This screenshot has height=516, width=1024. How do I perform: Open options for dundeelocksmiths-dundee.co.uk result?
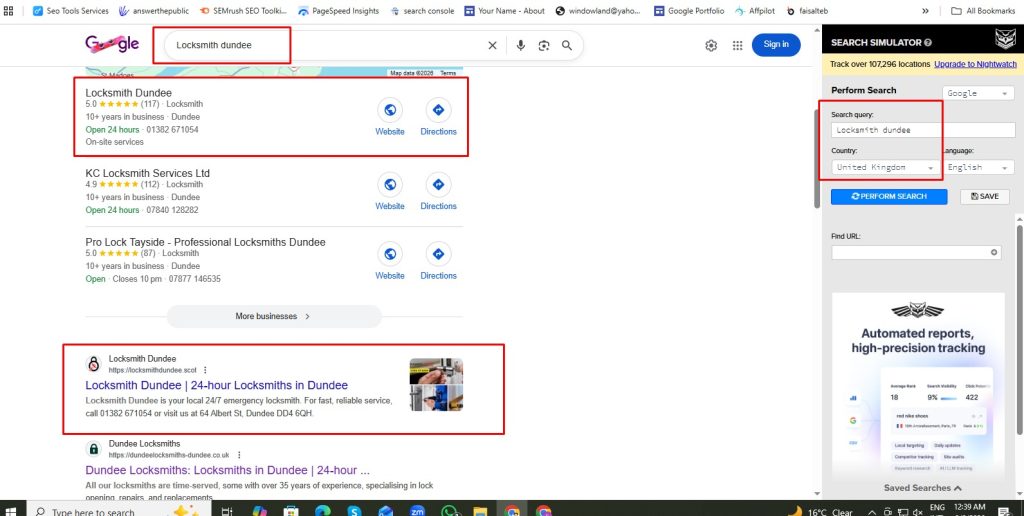239,455
